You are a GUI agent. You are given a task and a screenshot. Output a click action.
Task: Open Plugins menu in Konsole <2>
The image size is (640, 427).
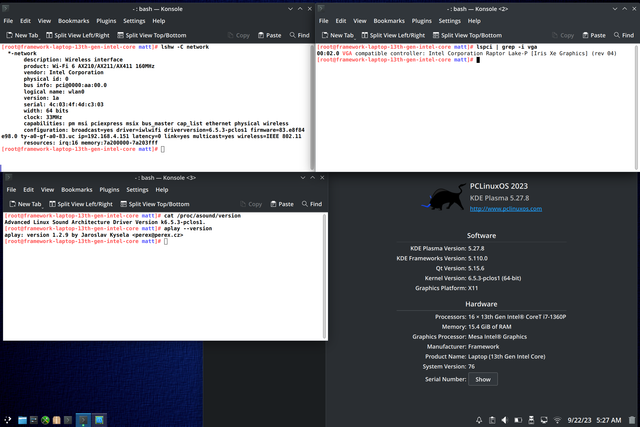422,21
